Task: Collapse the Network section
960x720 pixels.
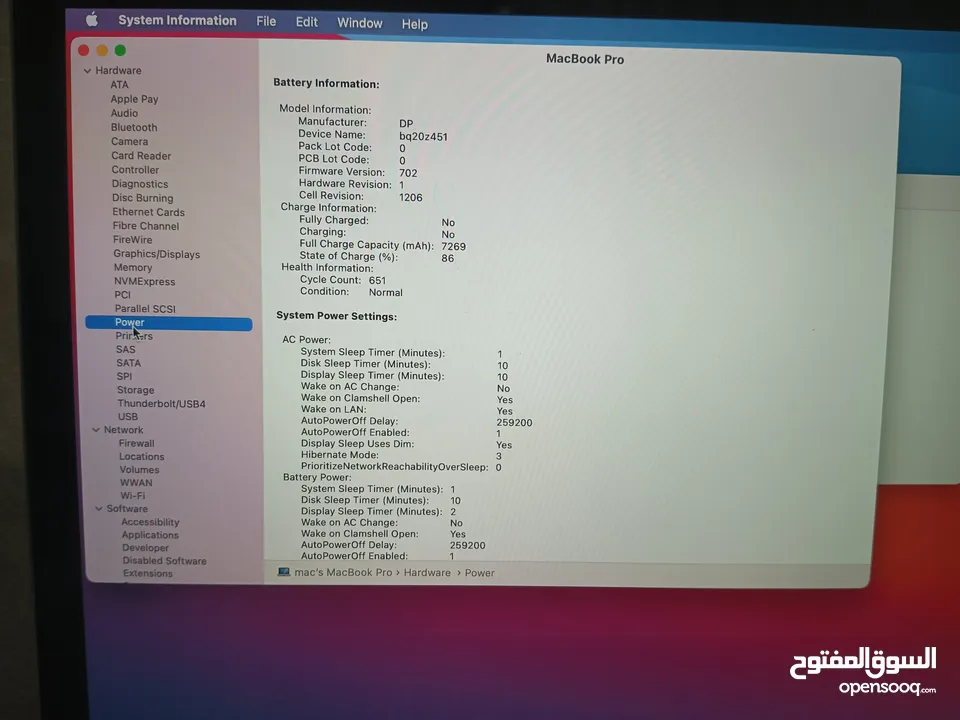Action: click(x=96, y=430)
